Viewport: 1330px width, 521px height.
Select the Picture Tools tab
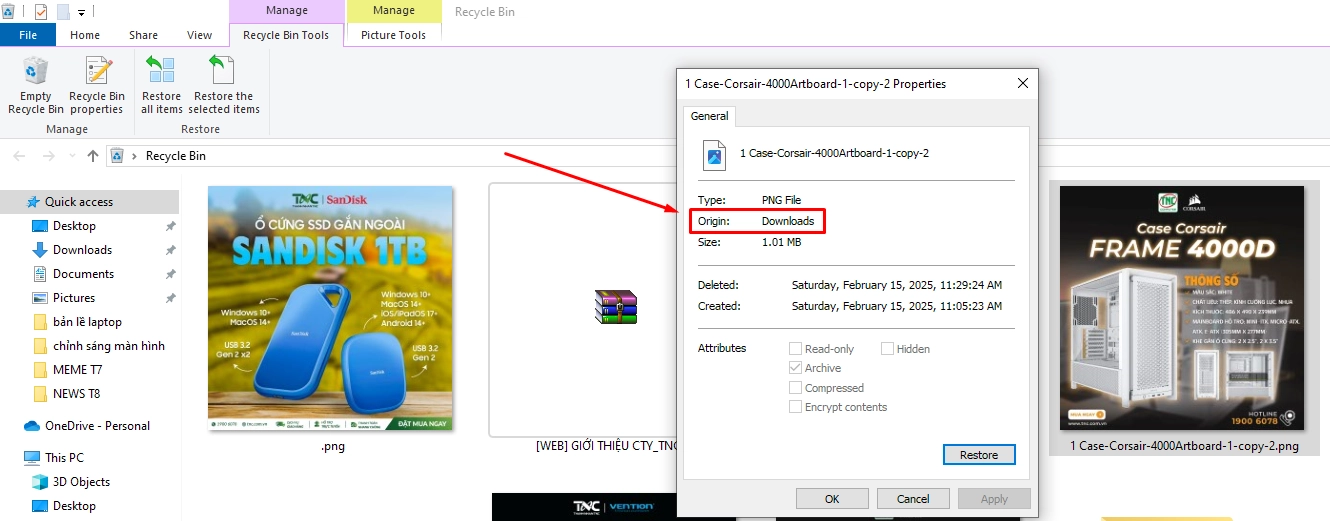(393, 35)
